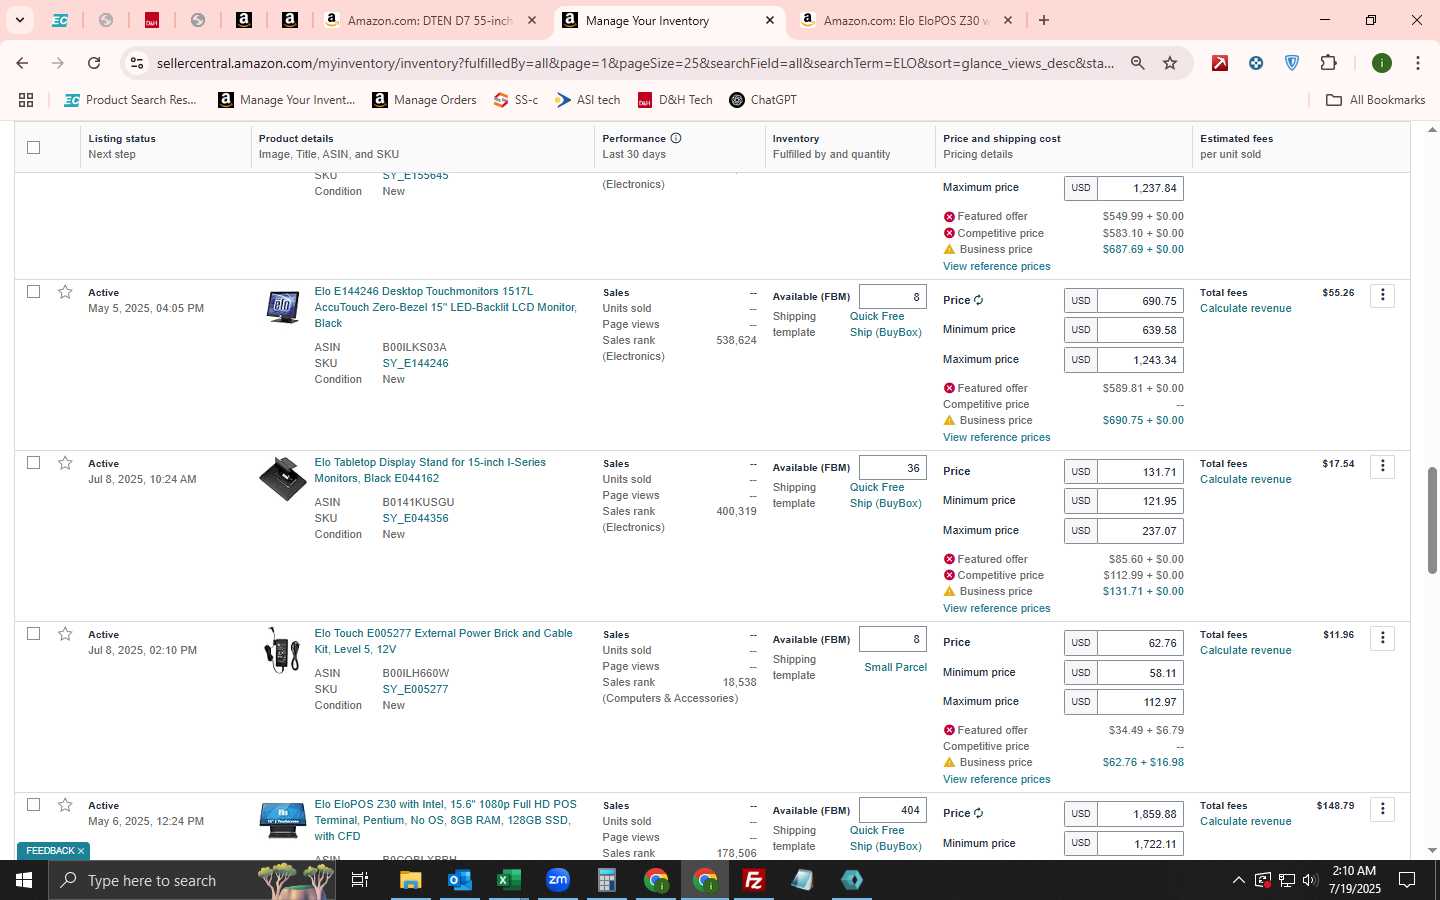Open the D&H Tech bookmark

675,100
